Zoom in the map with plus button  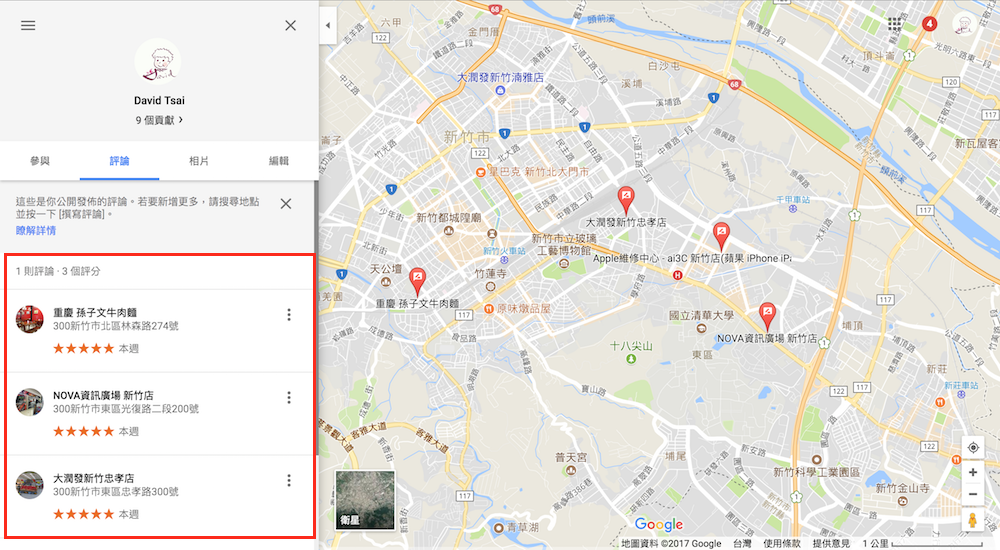973,472
